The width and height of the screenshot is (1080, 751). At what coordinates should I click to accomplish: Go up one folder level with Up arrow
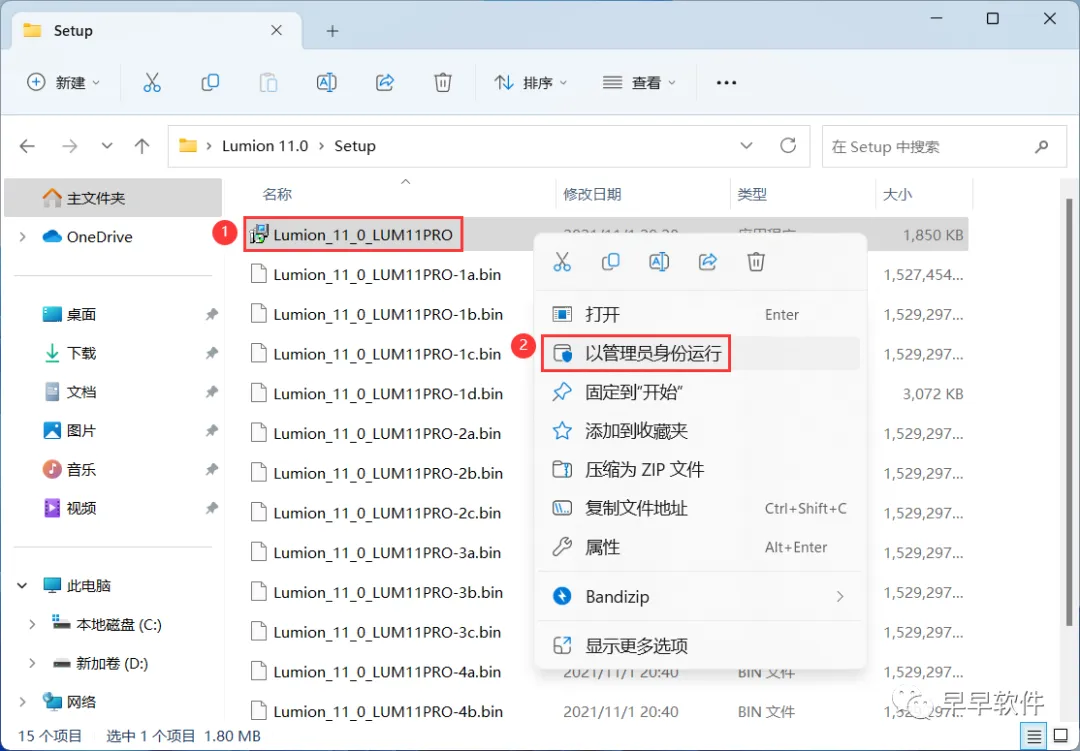coord(142,146)
